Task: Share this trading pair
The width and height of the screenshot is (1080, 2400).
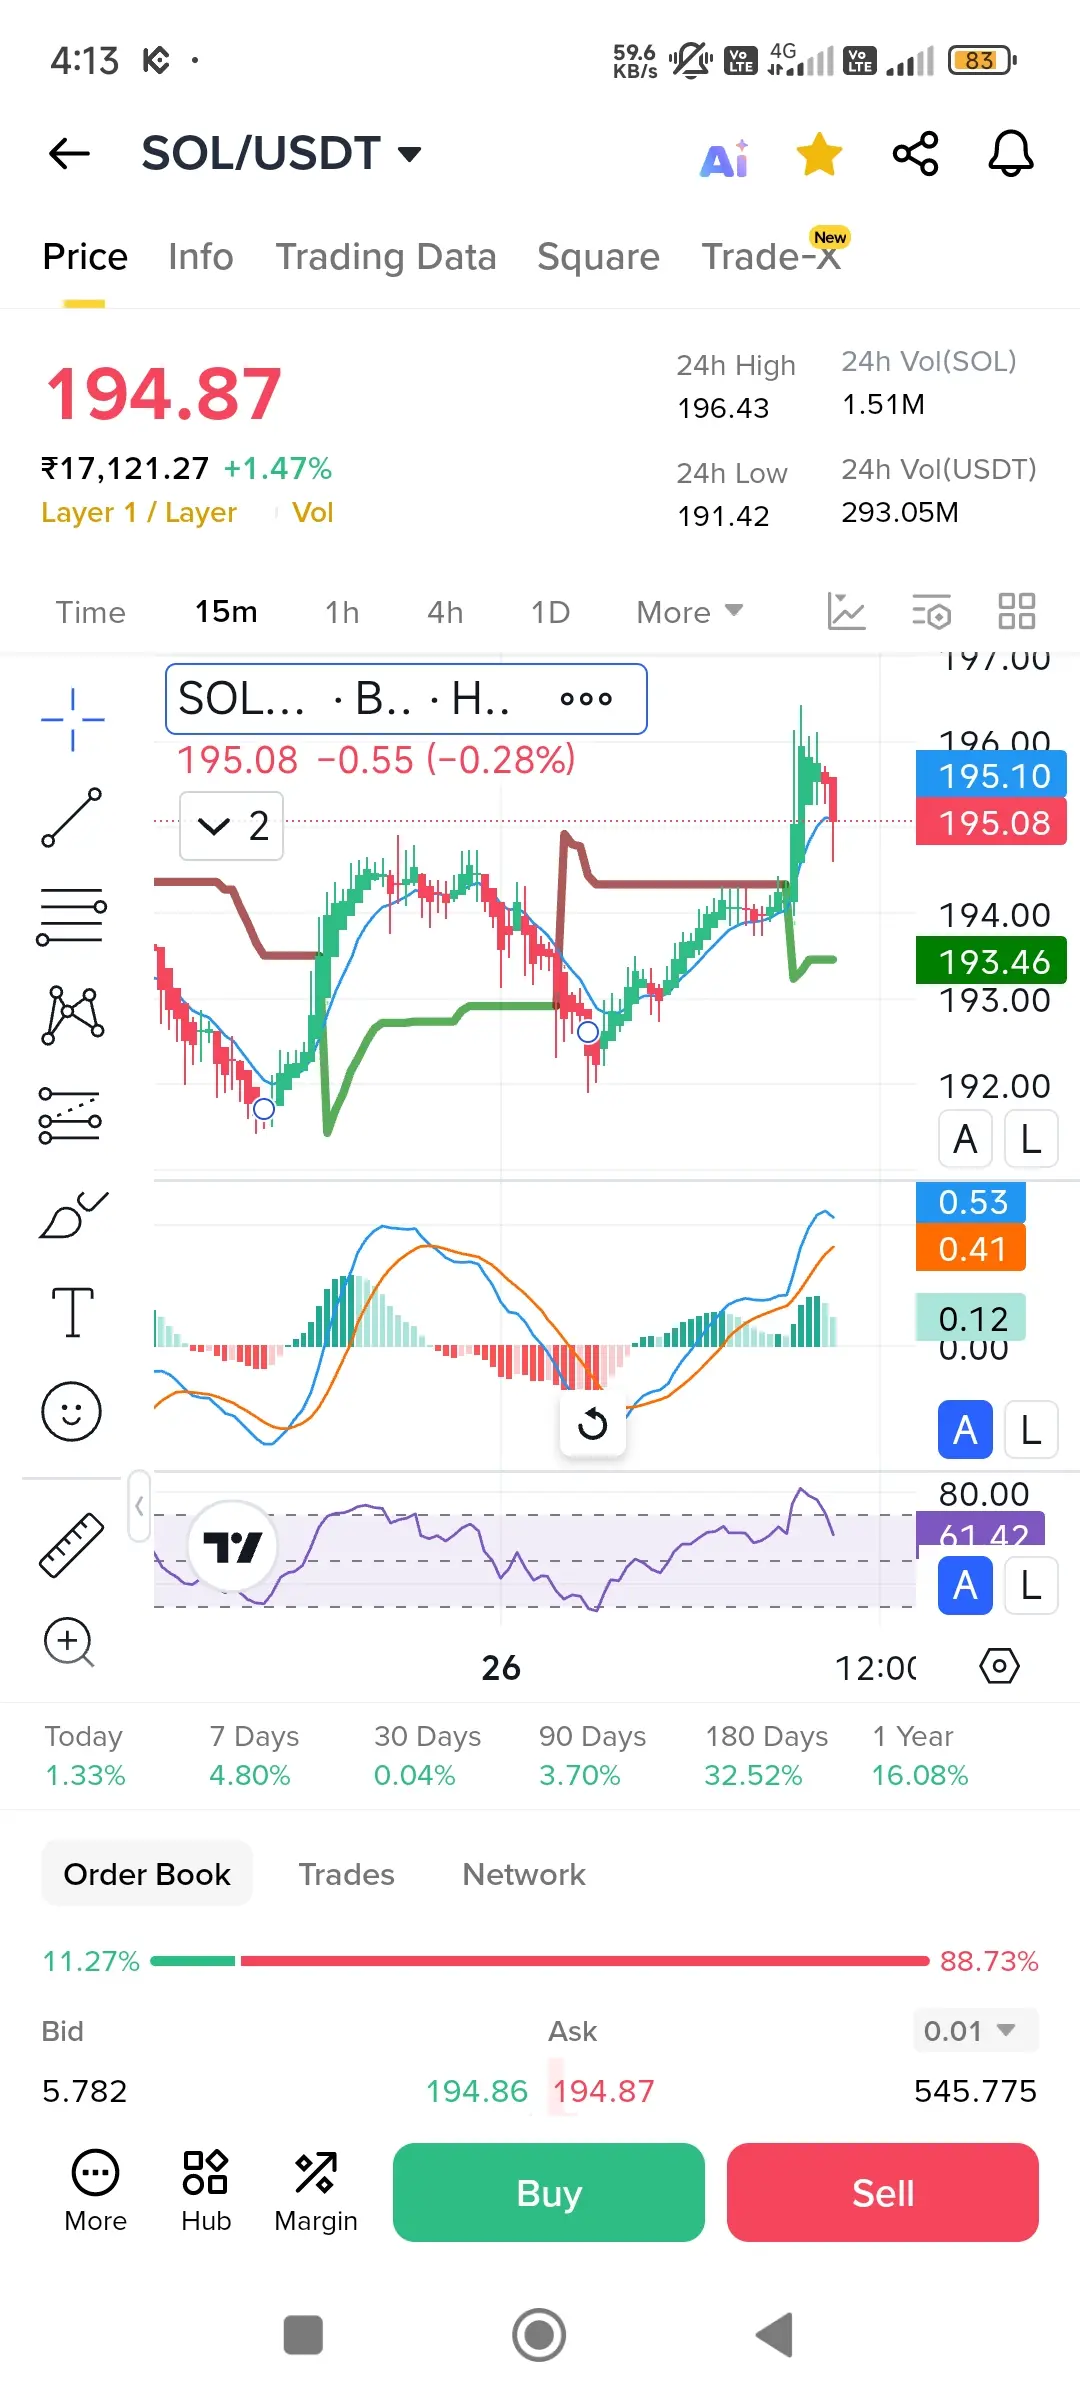Action: point(915,154)
